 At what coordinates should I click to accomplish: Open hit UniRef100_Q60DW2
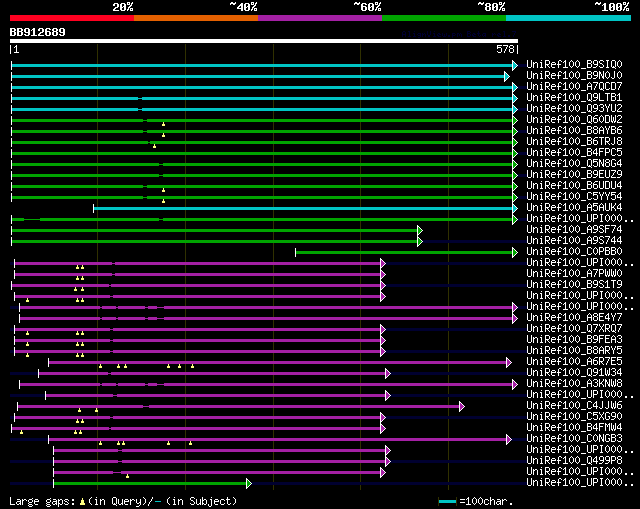click(x=574, y=120)
